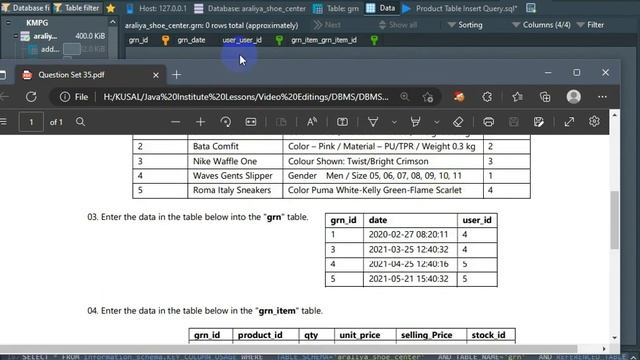Click Next in the data grid toolbar
Screen dimensions: 640x360
(327, 25)
